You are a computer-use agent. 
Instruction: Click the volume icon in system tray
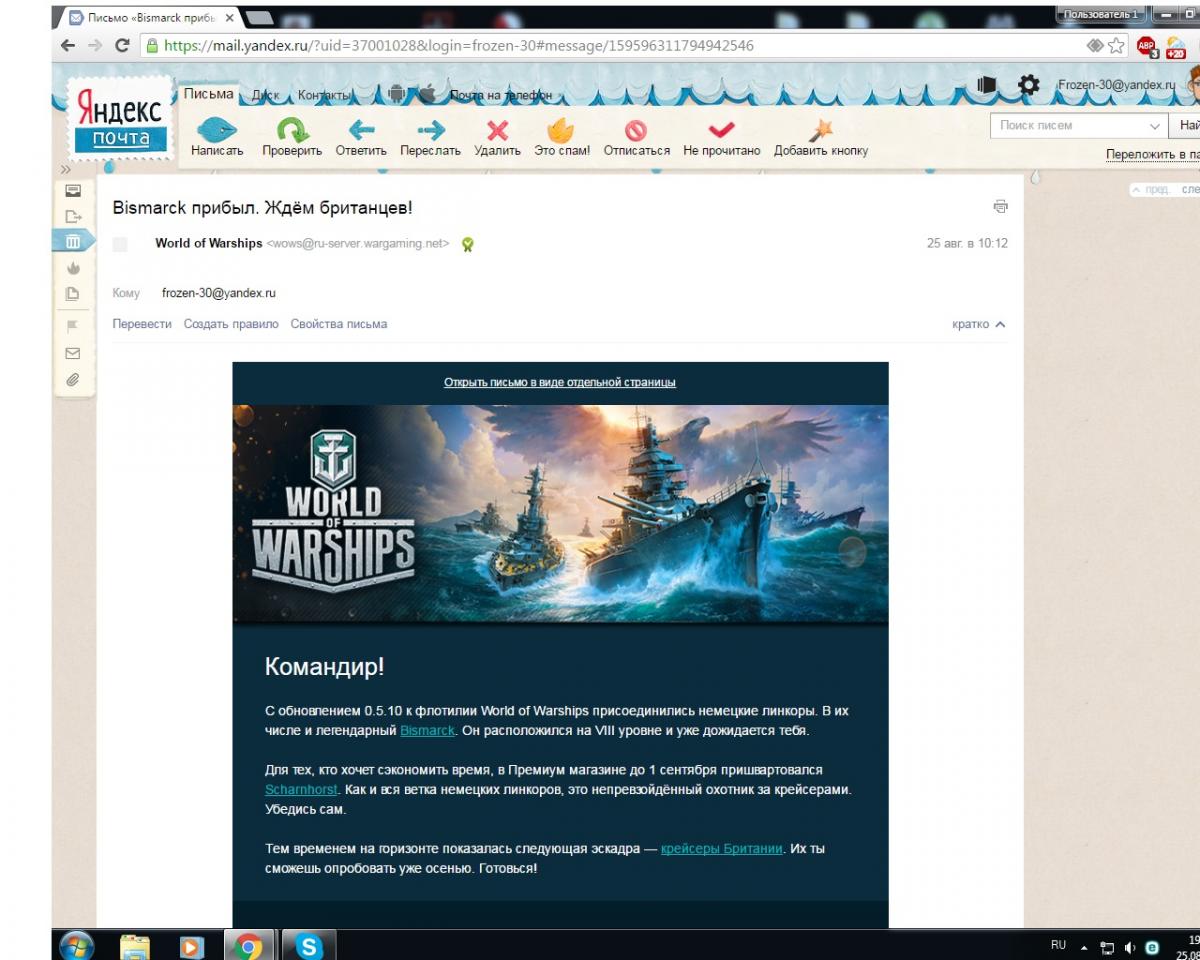[x=1130, y=947]
